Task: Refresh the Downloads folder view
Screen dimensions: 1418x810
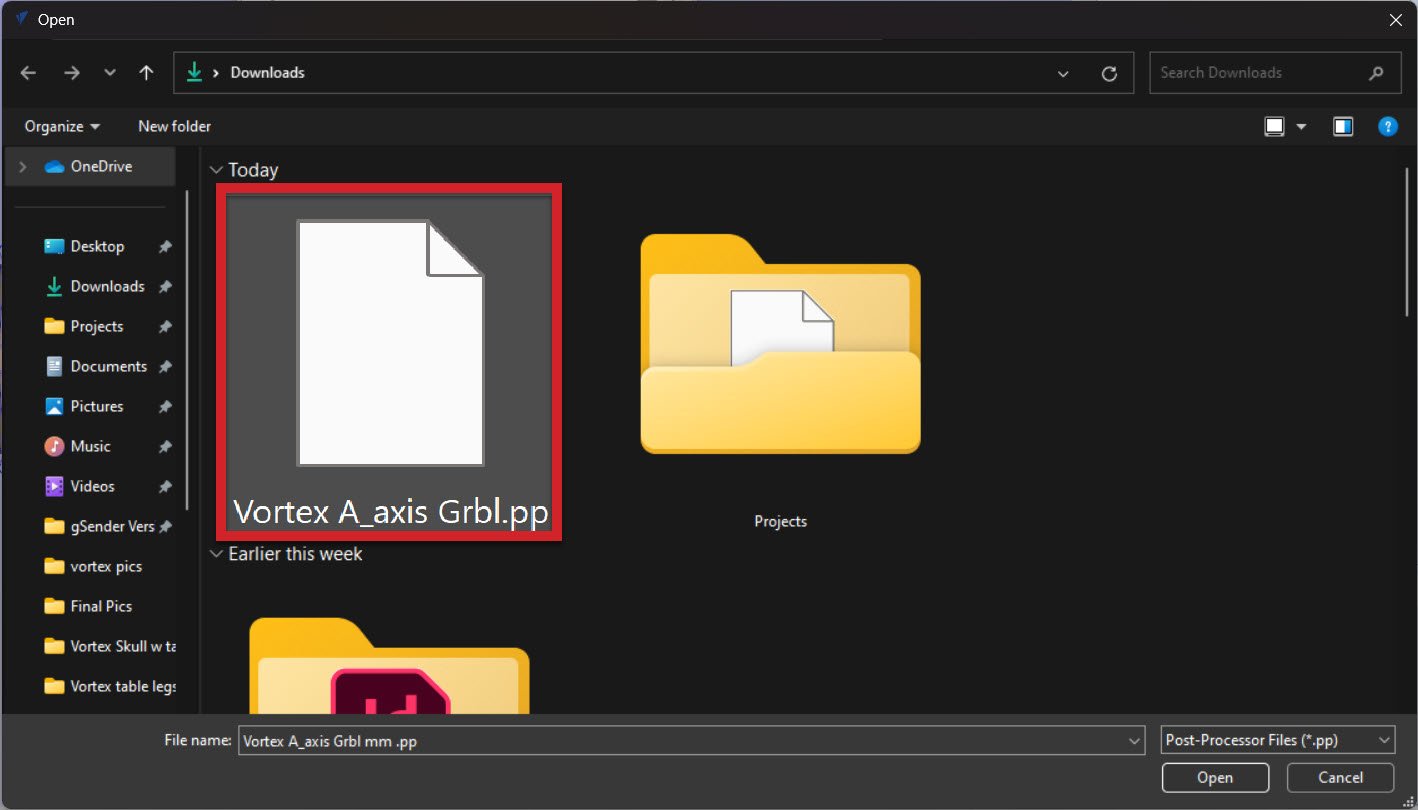Action: (x=1109, y=73)
